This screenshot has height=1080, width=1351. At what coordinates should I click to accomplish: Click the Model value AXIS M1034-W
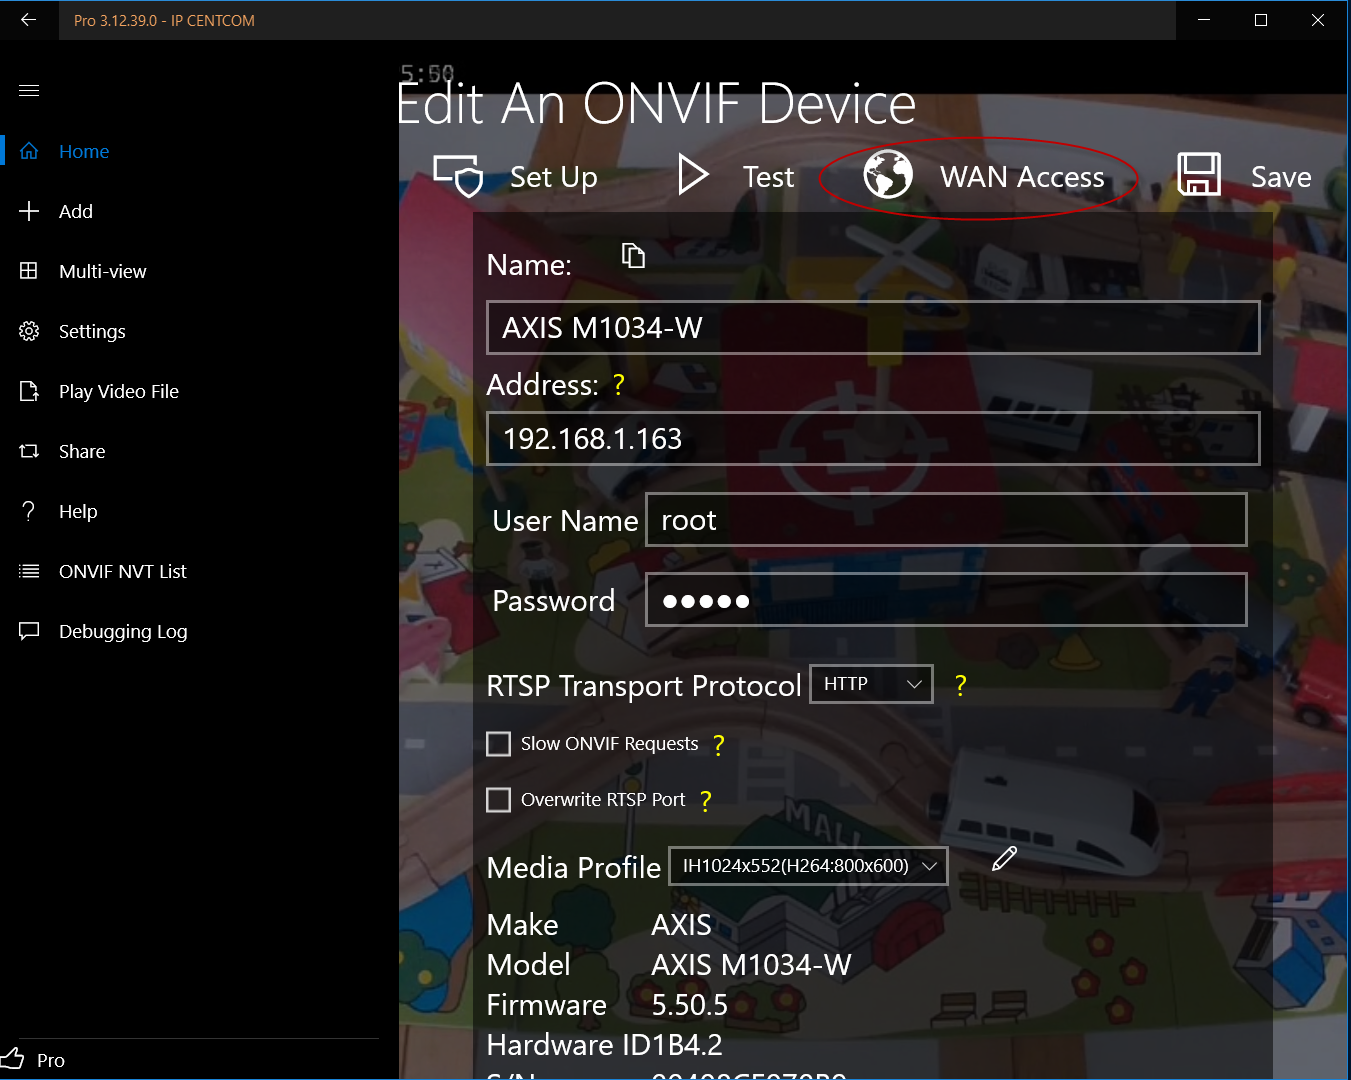click(x=751, y=965)
